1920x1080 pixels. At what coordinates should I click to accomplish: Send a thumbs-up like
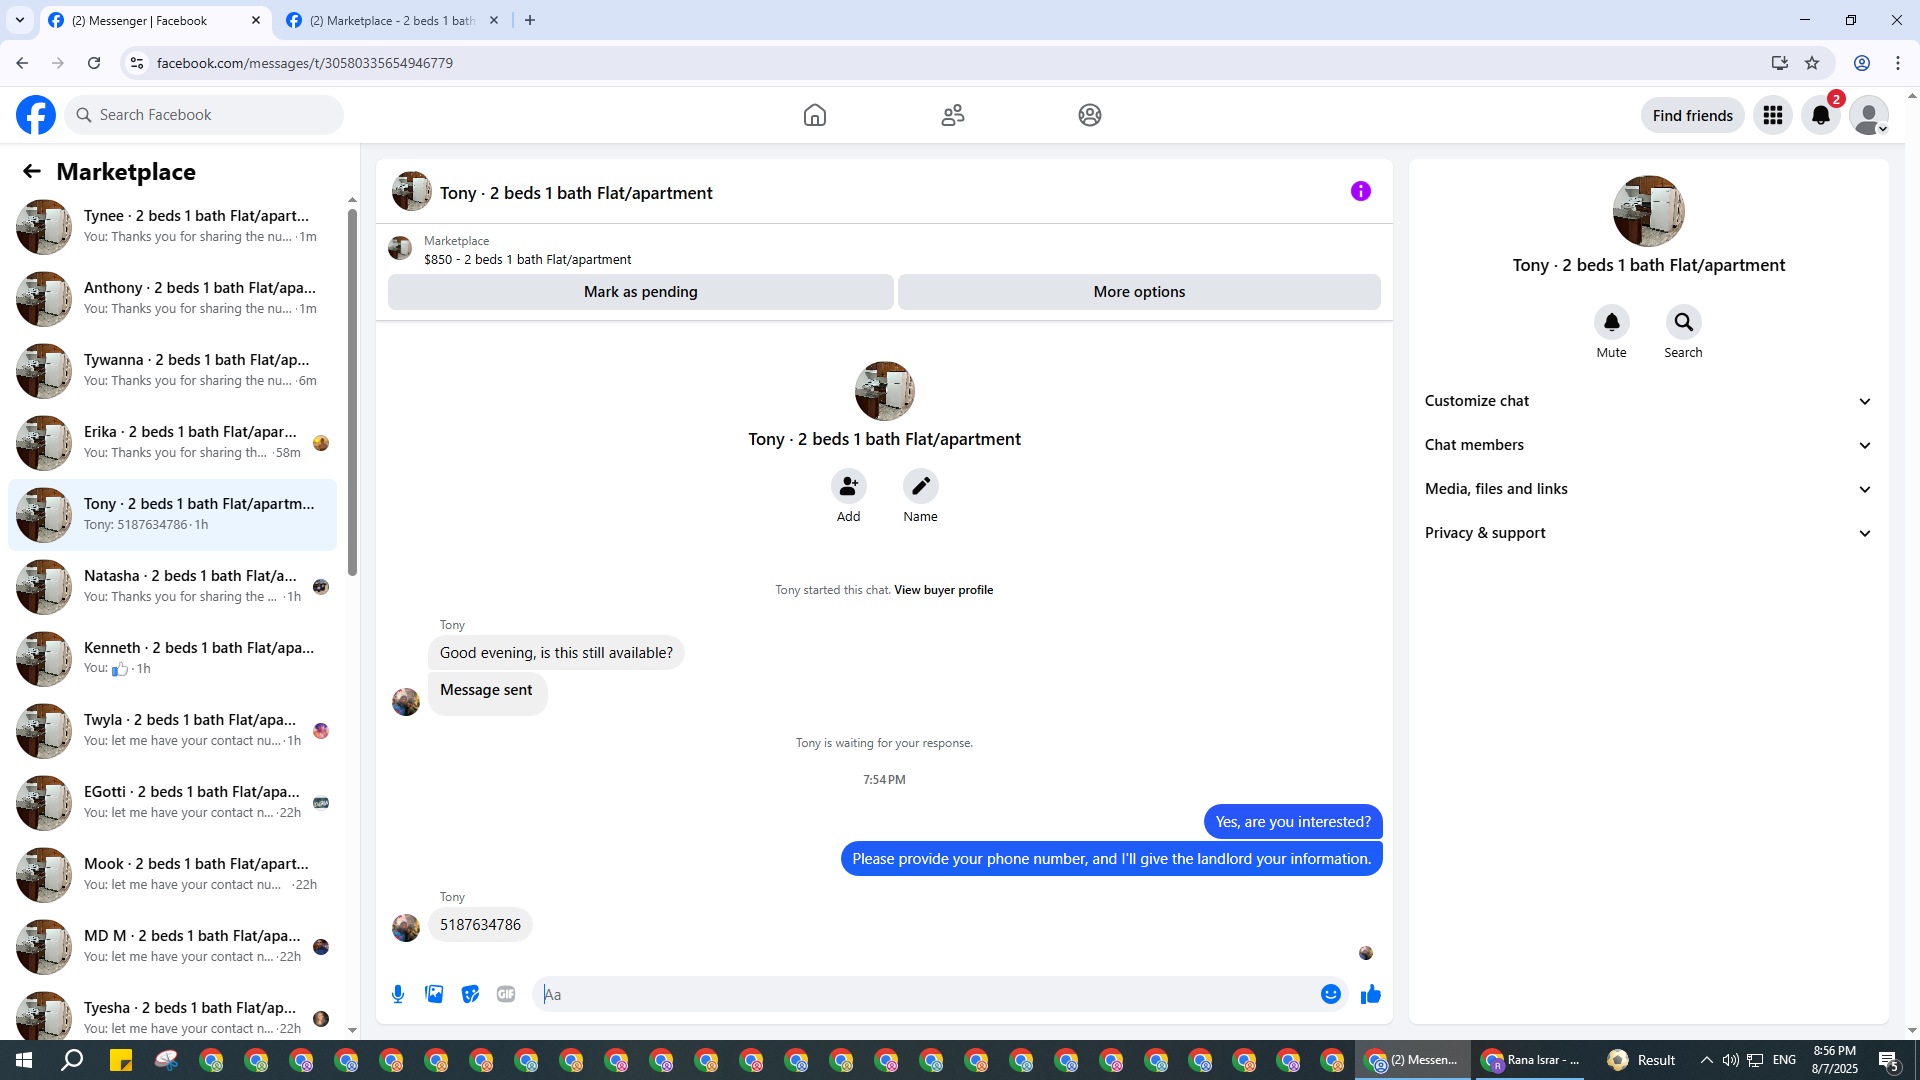tap(1371, 994)
